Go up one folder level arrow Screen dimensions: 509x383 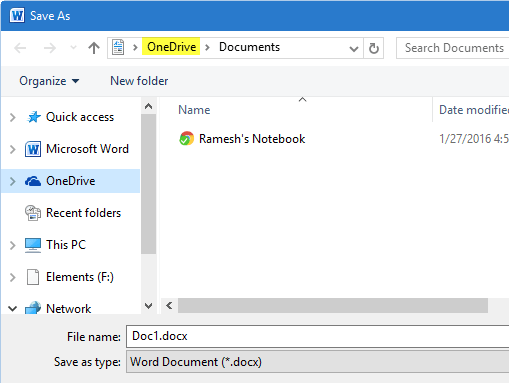click(x=94, y=48)
